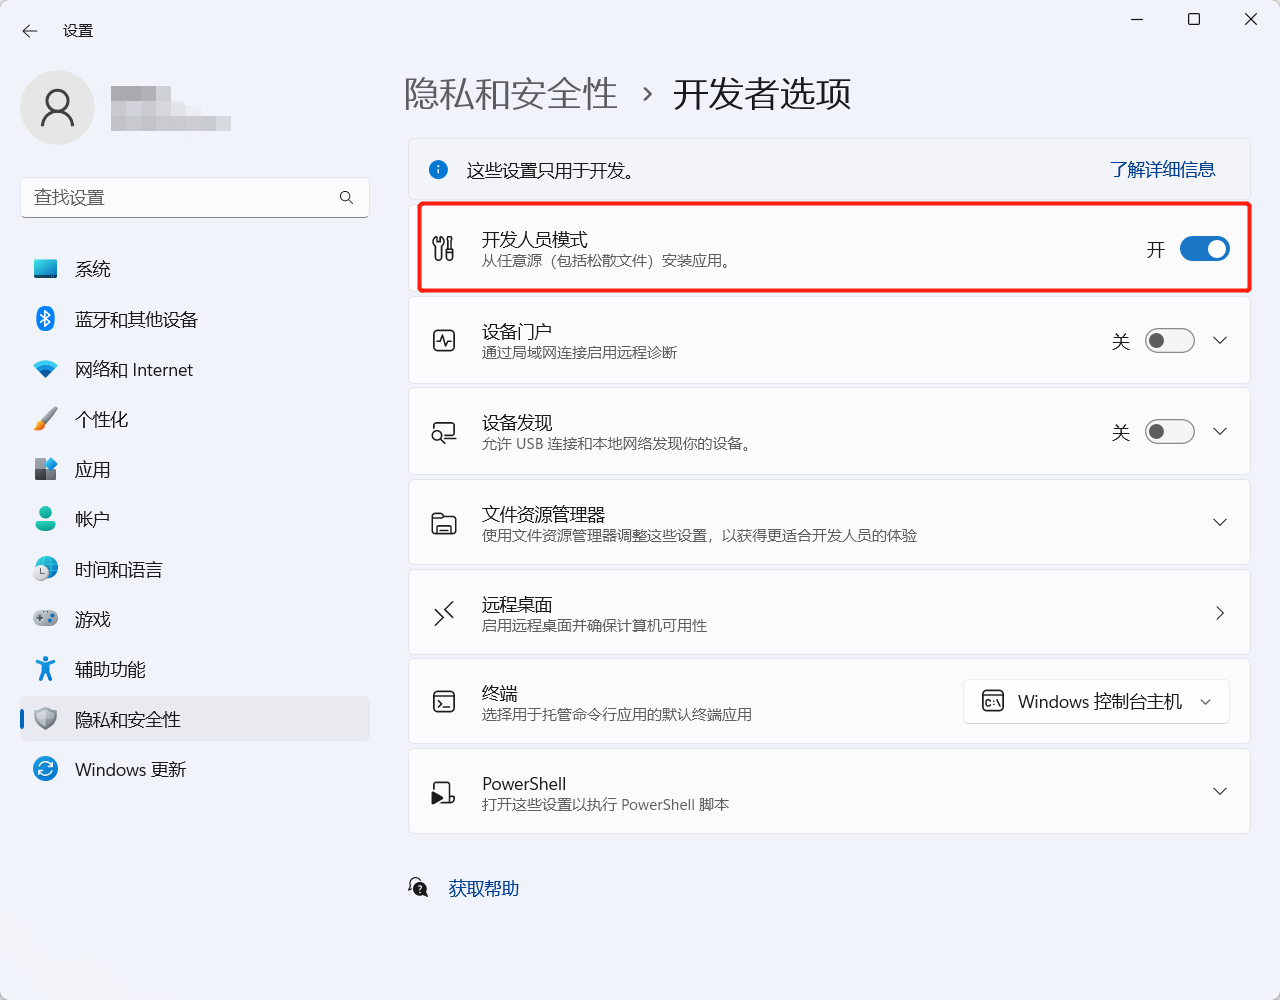The image size is (1280, 1000).
Task: Open the Windows 控制台主机 dropdown
Action: coord(1096,701)
